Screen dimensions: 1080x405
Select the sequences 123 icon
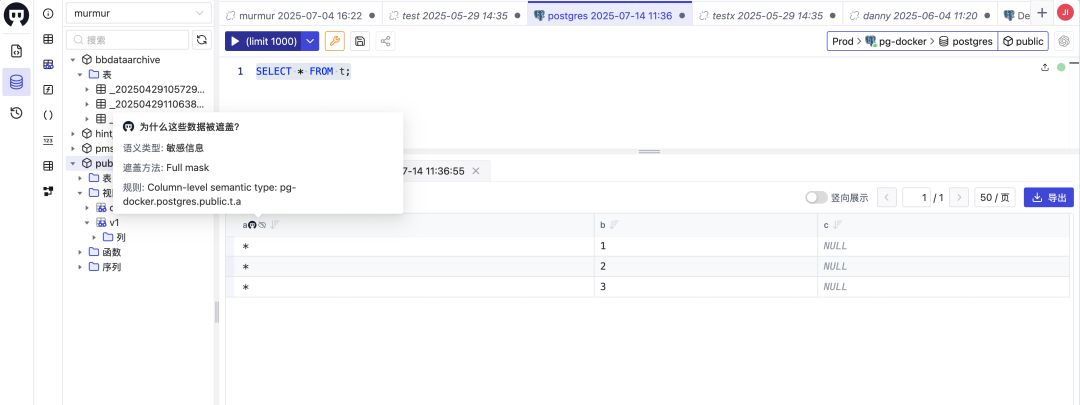[x=48, y=141]
